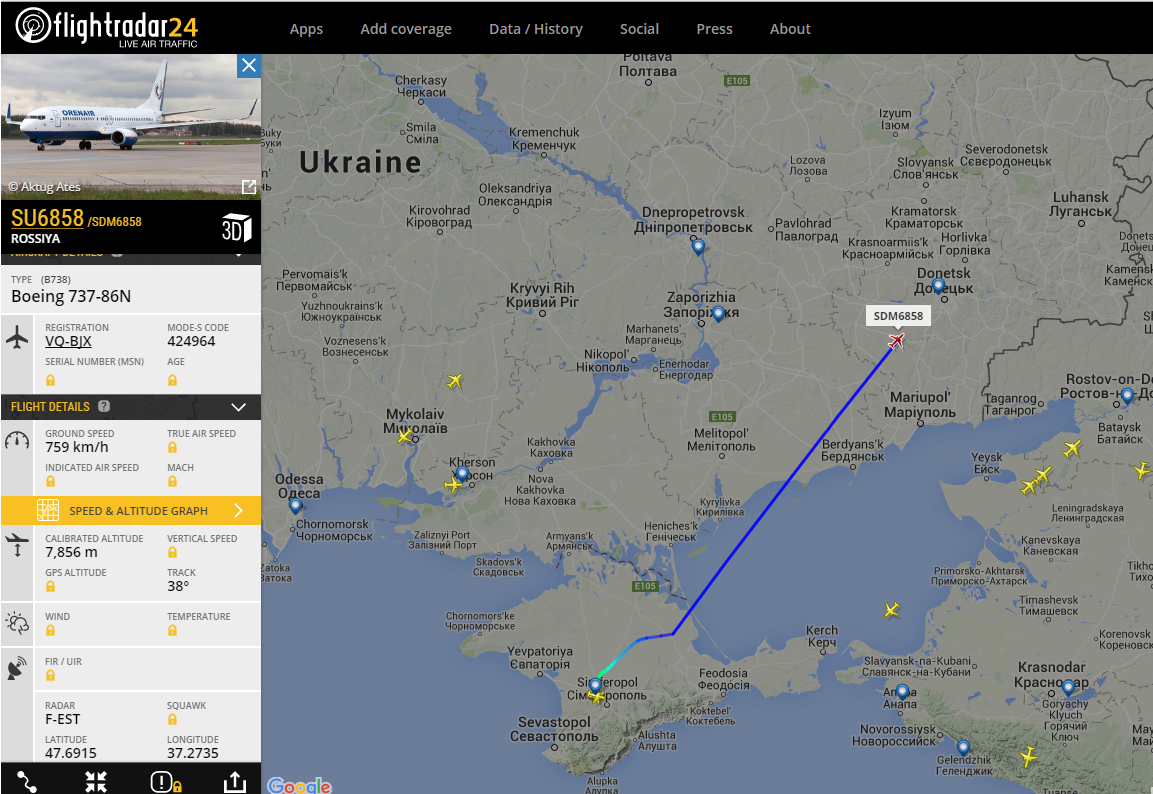
Task: Open the Add coverage menu item
Action: pos(406,29)
